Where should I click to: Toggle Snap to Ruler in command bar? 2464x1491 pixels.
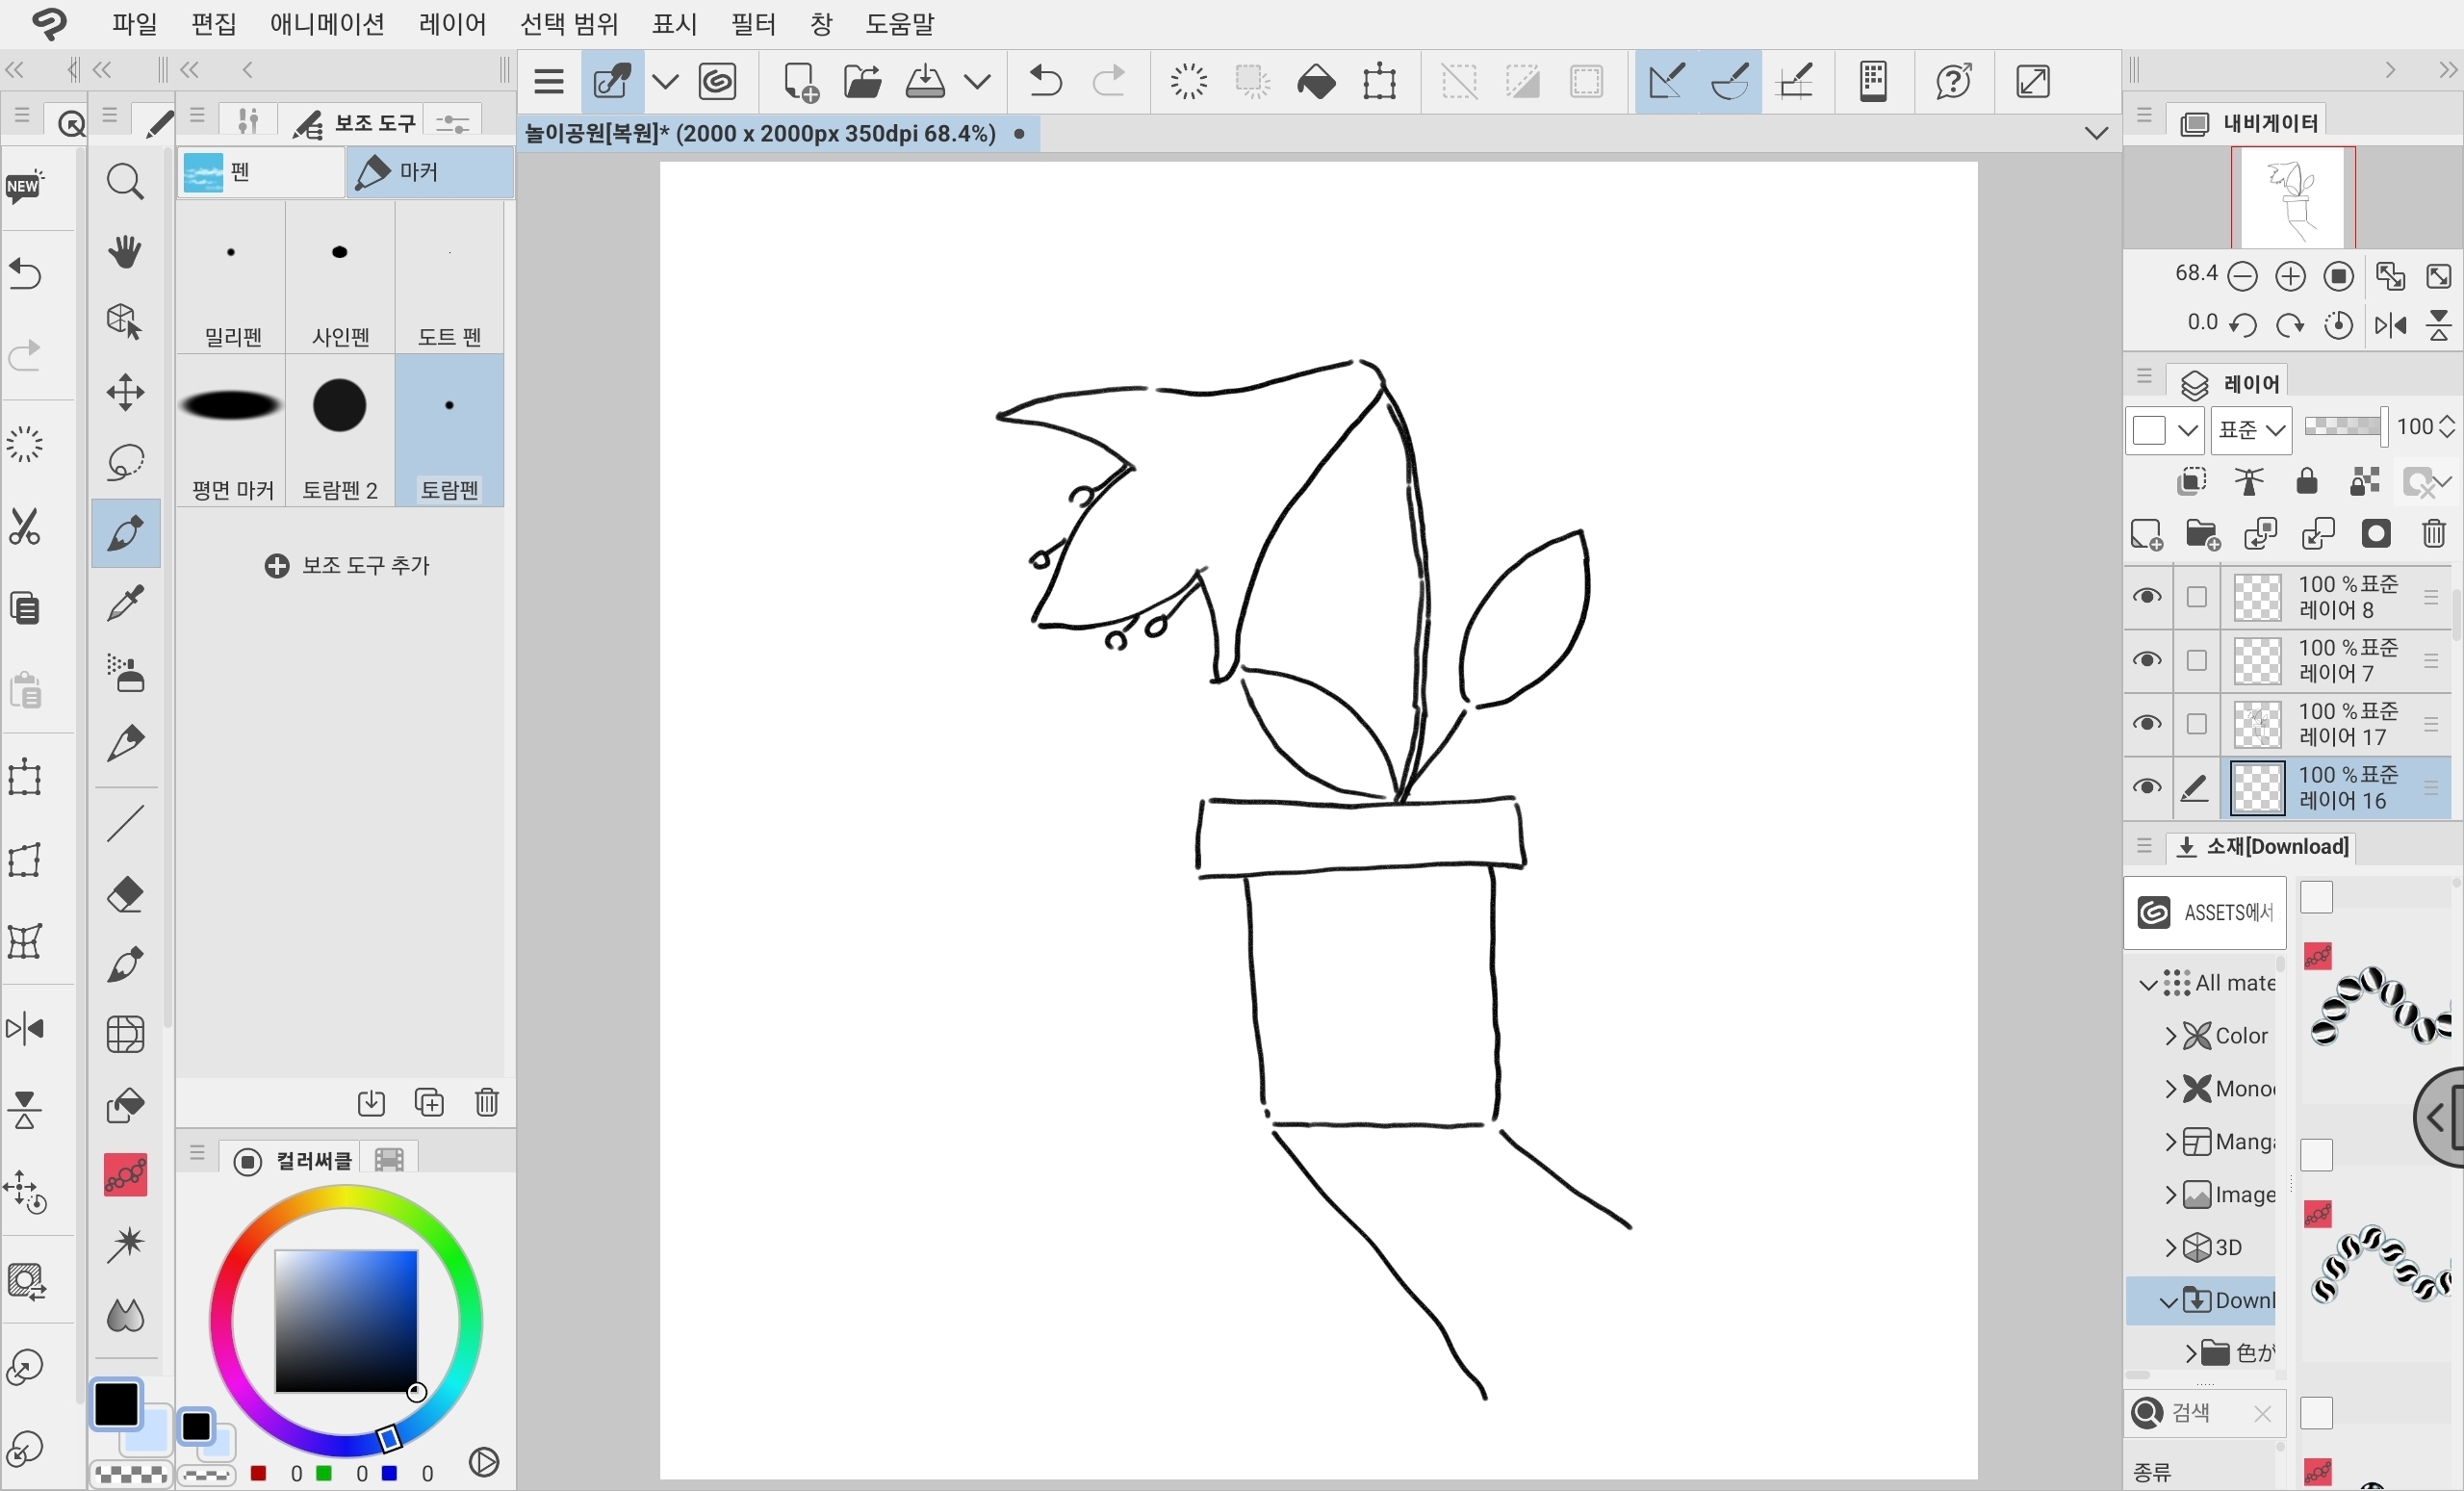1667,81
